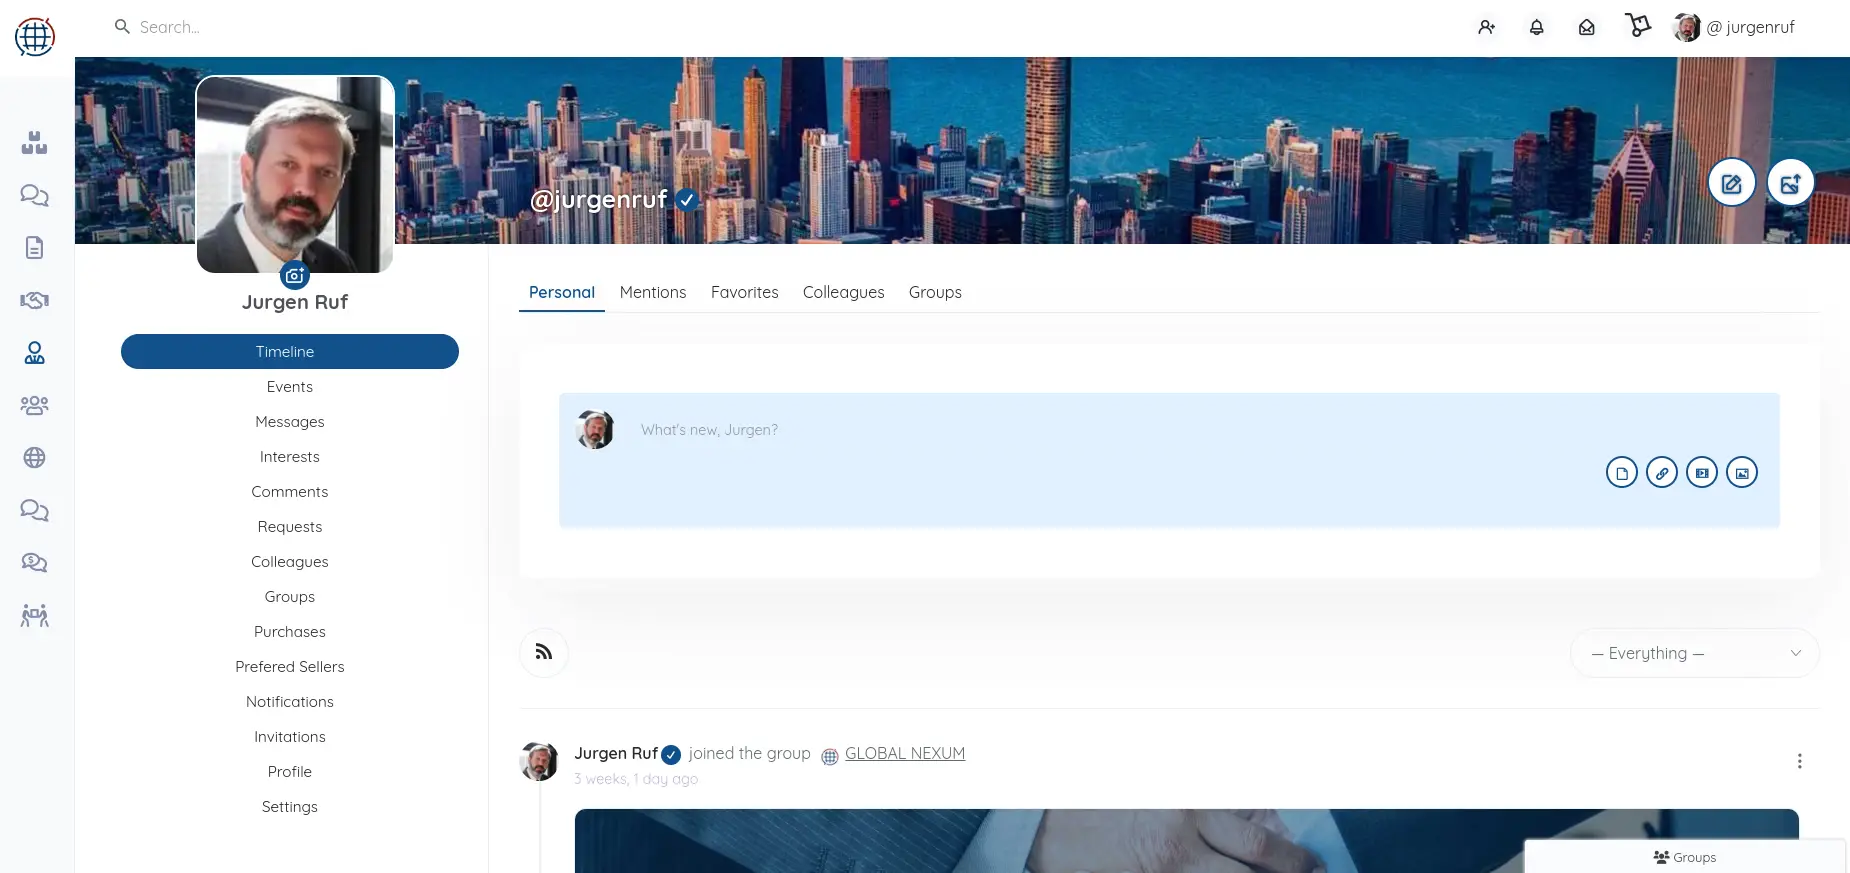Screen dimensions: 1850x873
Task: Click the add friend icon in header
Action: point(1486,28)
